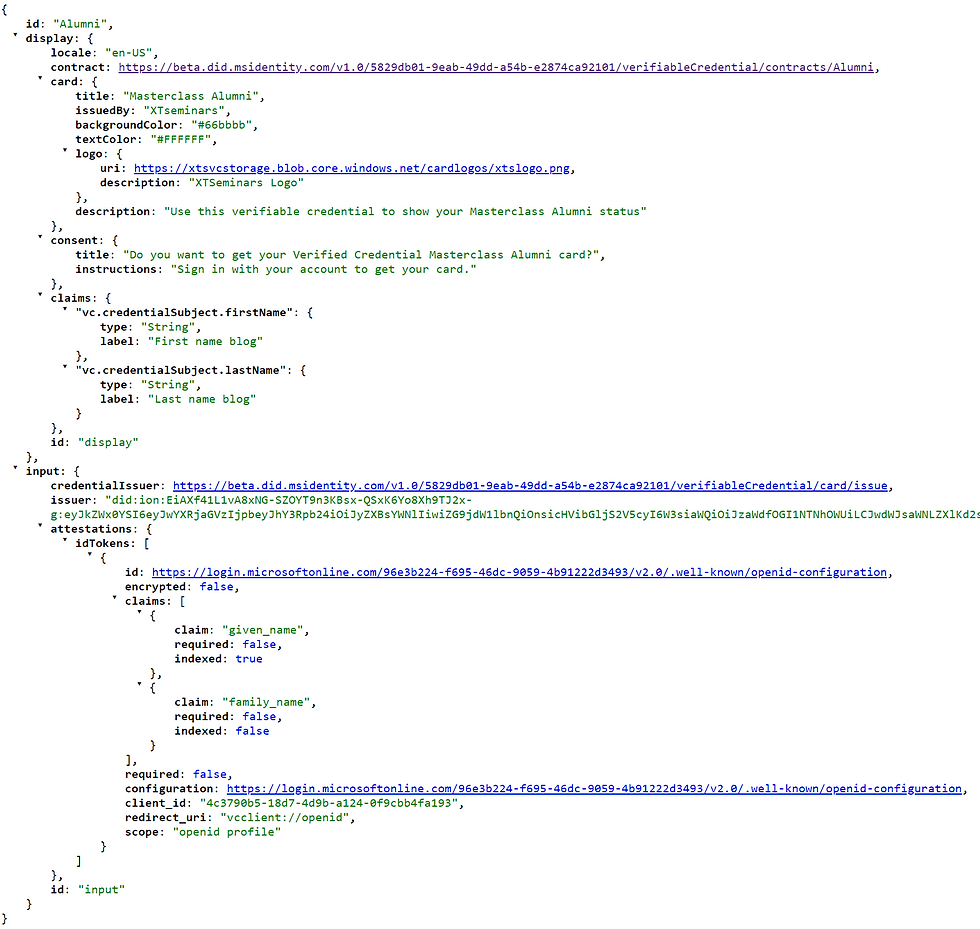
Task: Collapse the top-level display object
Action: coord(16,36)
